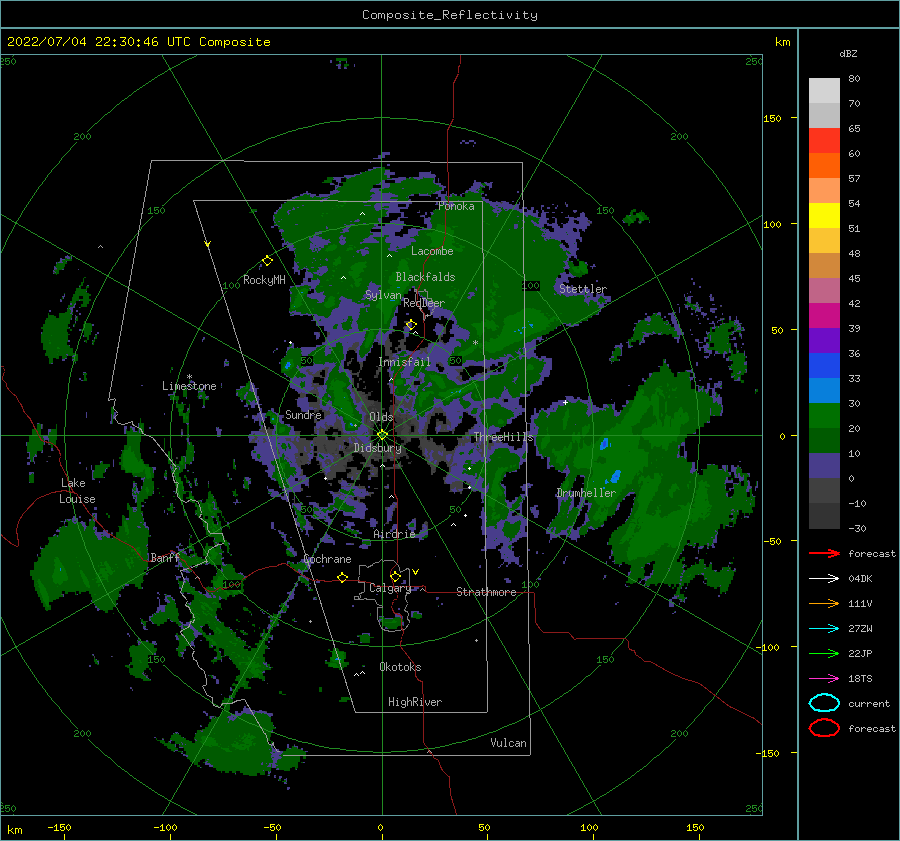The image size is (900, 841).
Task: Select the 80 dBZ color swatch
Action: (x=824, y=91)
